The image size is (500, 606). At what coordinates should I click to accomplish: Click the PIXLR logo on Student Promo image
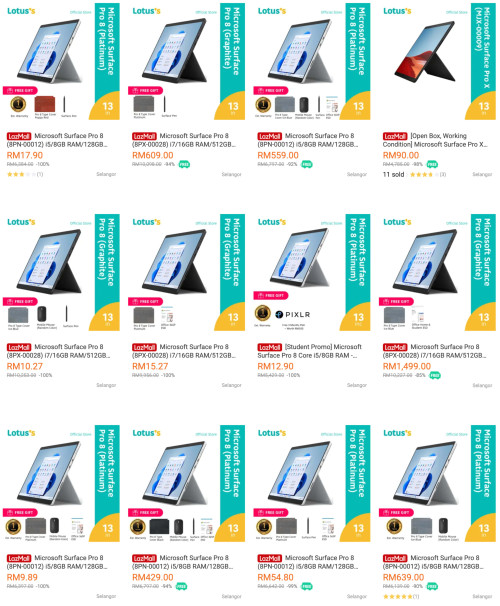(x=293, y=315)
